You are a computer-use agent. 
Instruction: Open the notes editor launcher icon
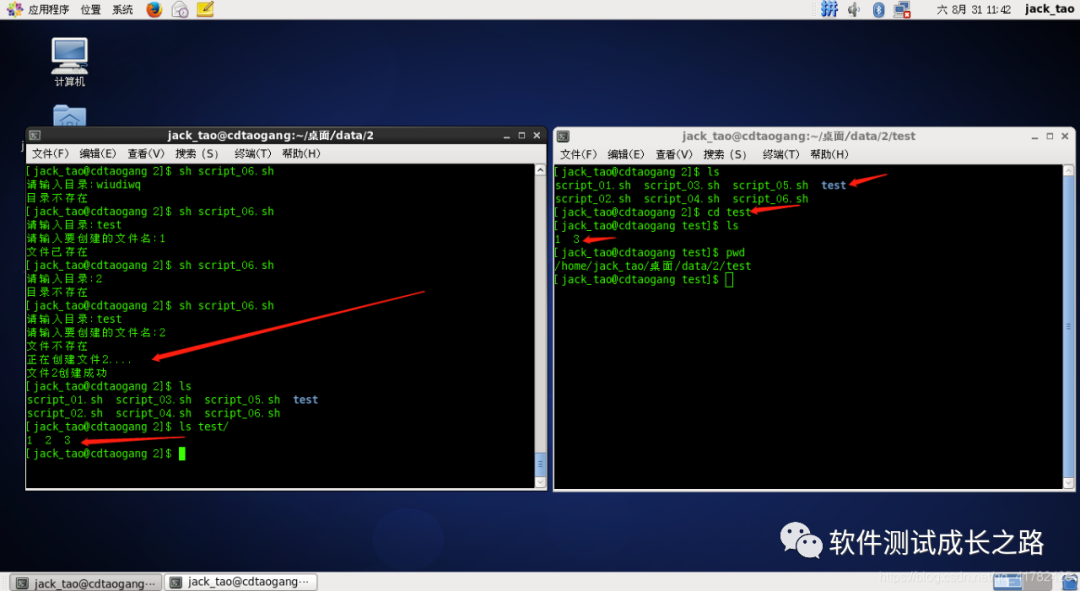coord(205,9)
